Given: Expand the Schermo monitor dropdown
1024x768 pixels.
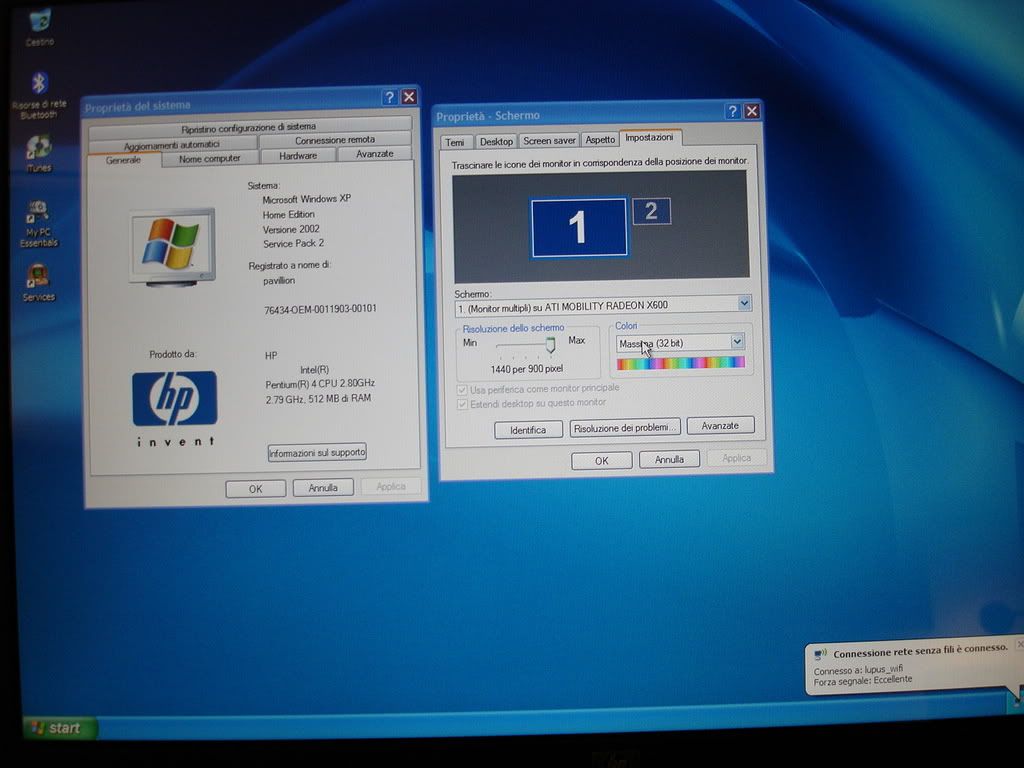Looking at the screenshot, I should [743, 303].
